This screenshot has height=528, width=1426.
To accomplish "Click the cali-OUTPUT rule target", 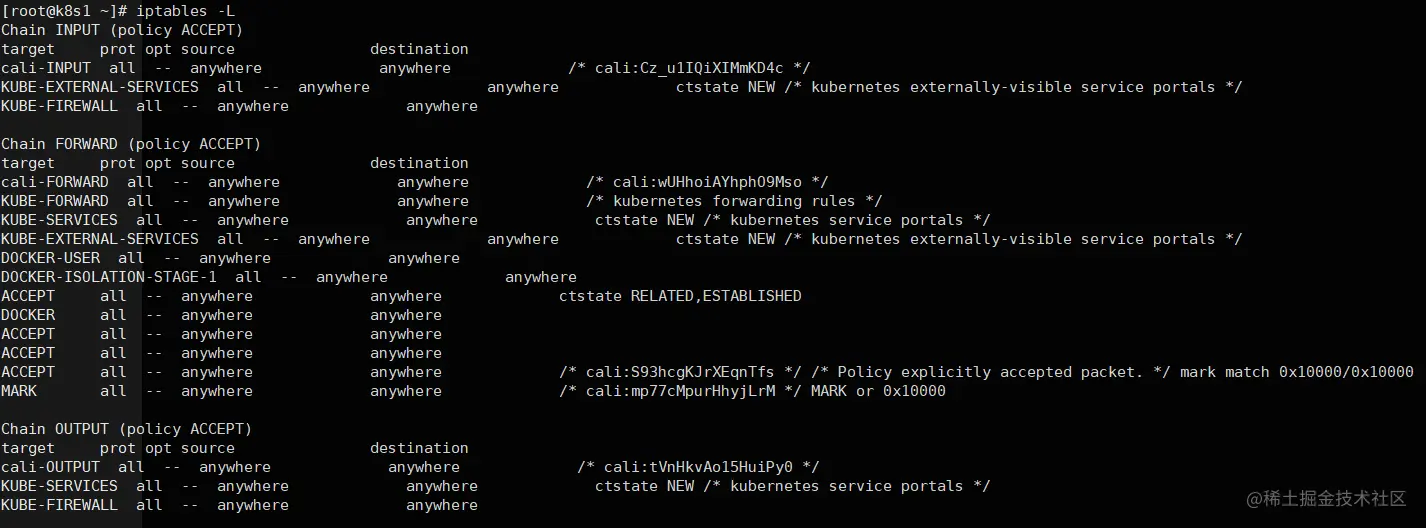I will pyautogui.click(x=50, y=467).
